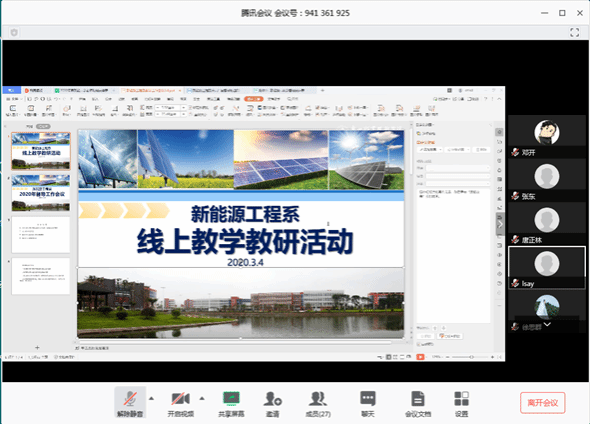Click the red 离开会议 button
This screenshot has height=424, width=590.
[543, 403]
